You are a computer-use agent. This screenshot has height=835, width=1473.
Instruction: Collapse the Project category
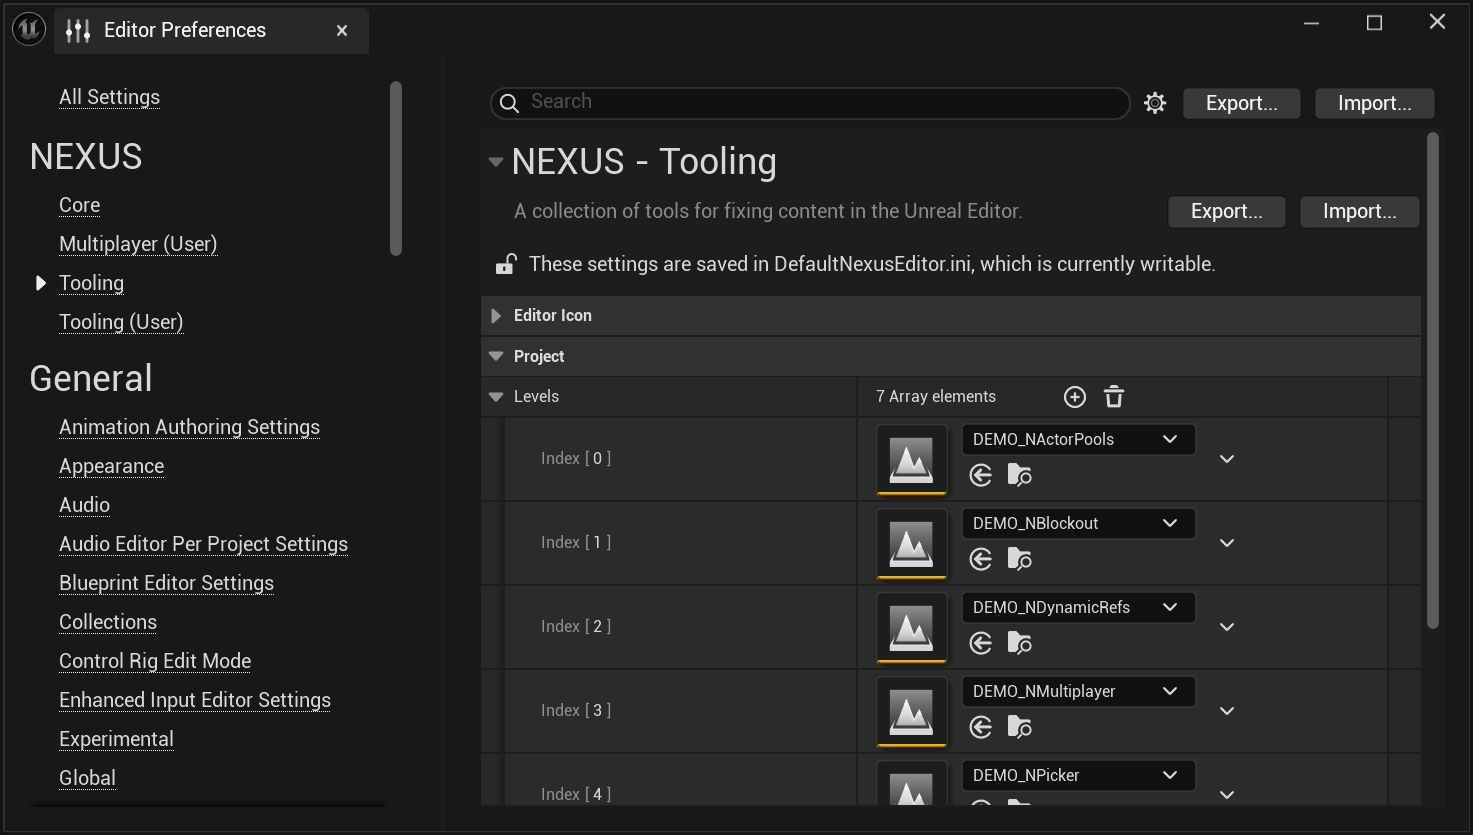pos(496,356)
